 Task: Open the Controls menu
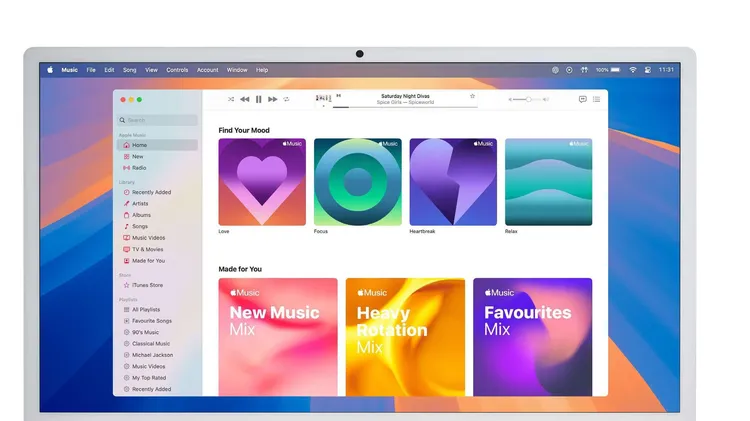(x=177, y=70)
